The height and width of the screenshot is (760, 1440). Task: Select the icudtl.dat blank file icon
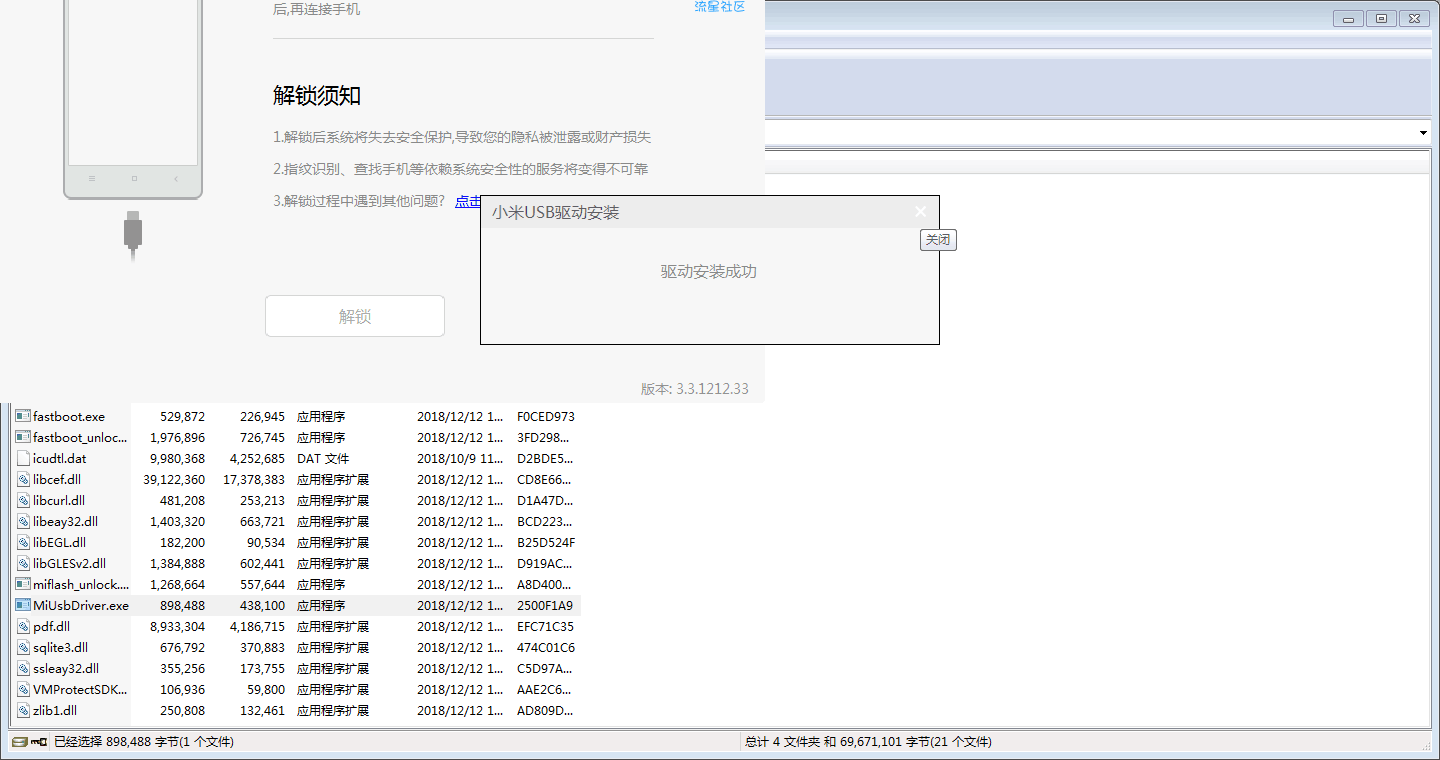[23, 458]
